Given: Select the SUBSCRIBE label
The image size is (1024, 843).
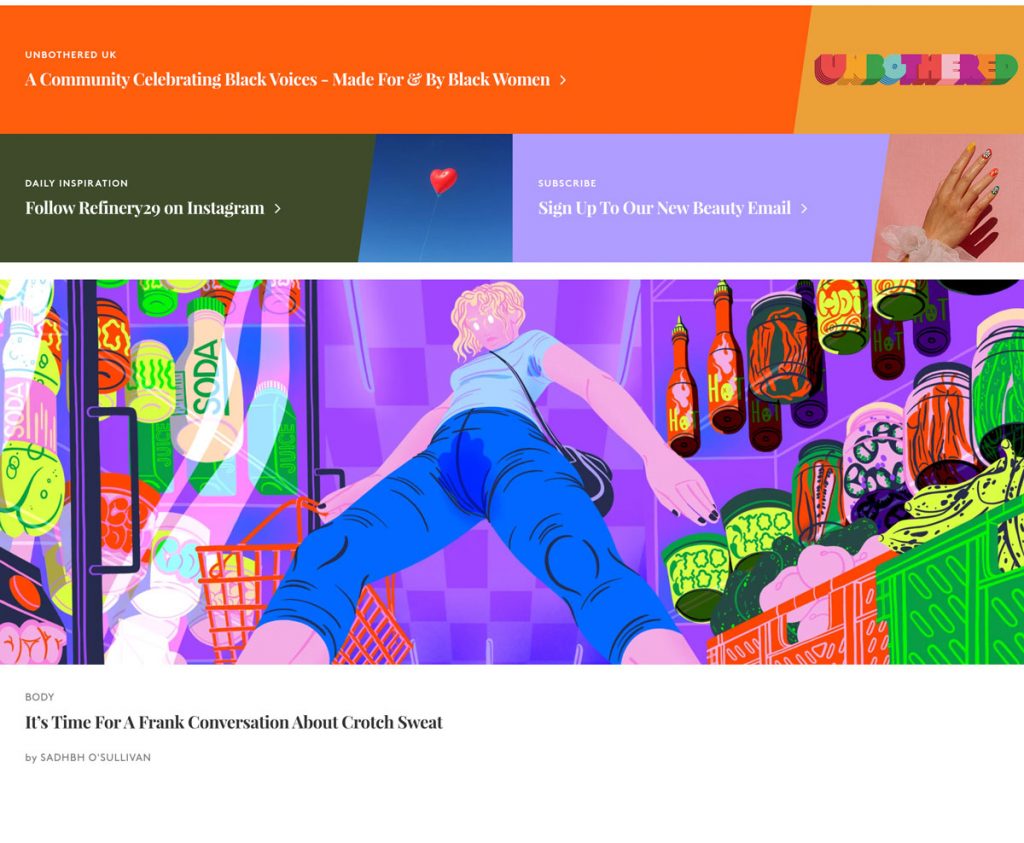Looking at the screenshot, I should click(567, 183).
